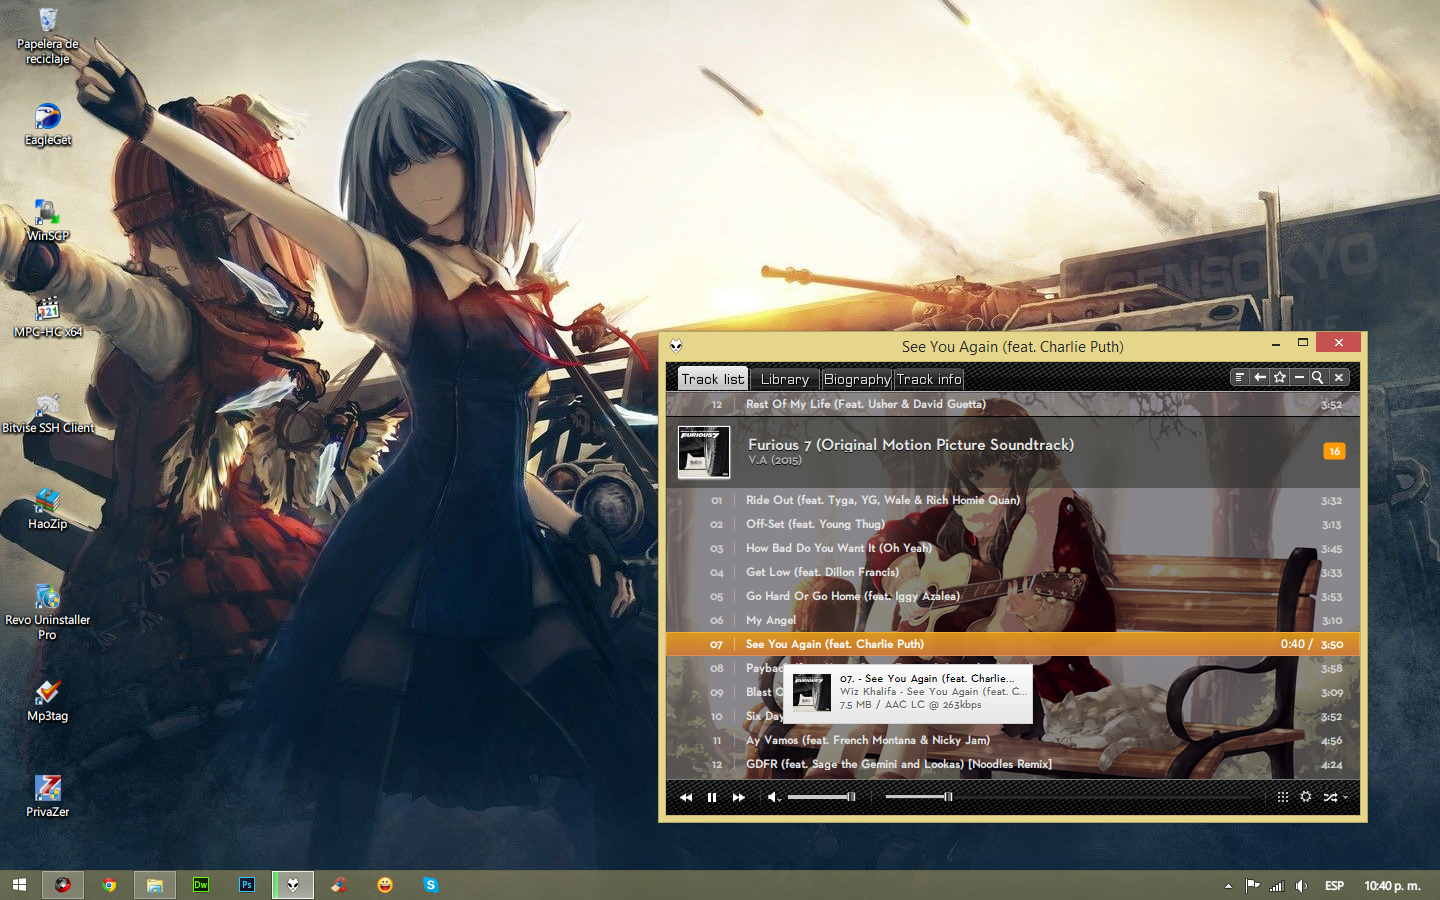
Task: Select track Ay Vamos
Action: (x=1012, y=740)
